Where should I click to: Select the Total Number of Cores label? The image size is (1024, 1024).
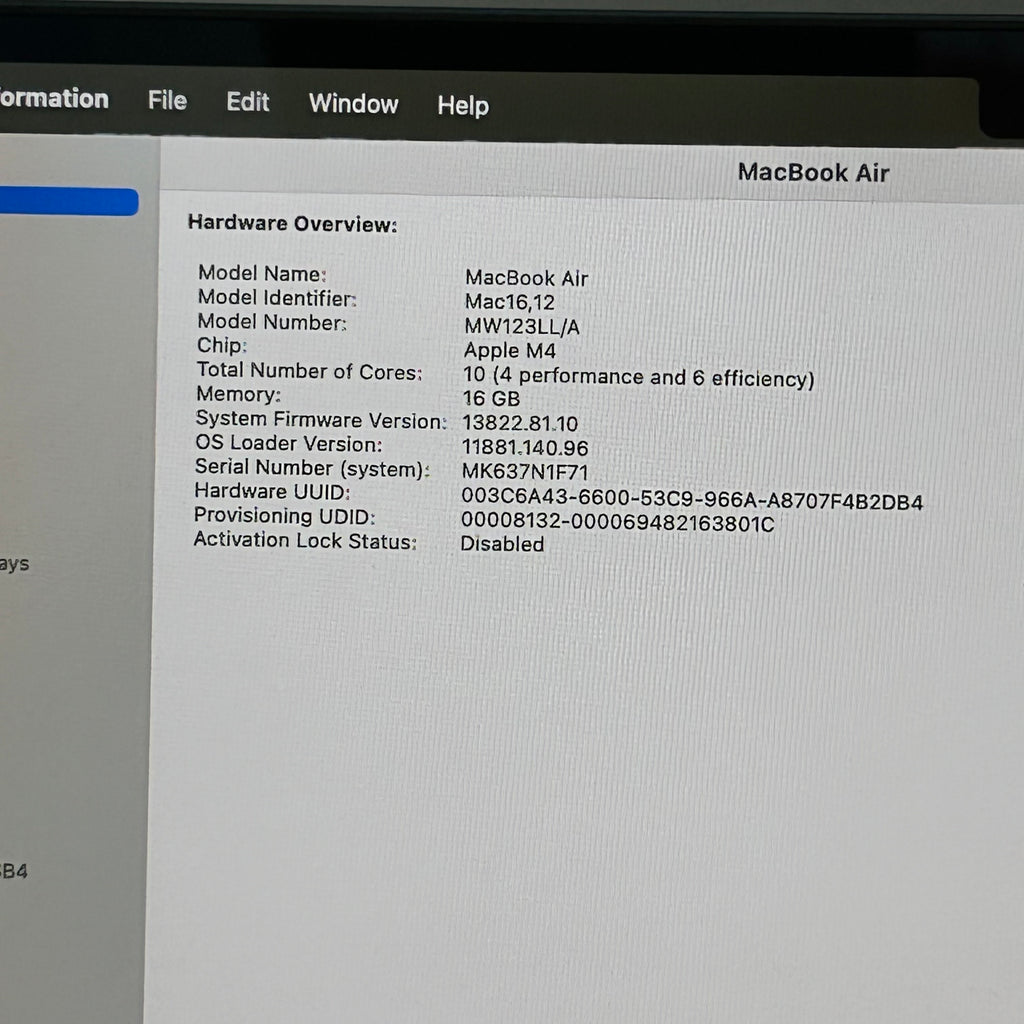(310, 371)
